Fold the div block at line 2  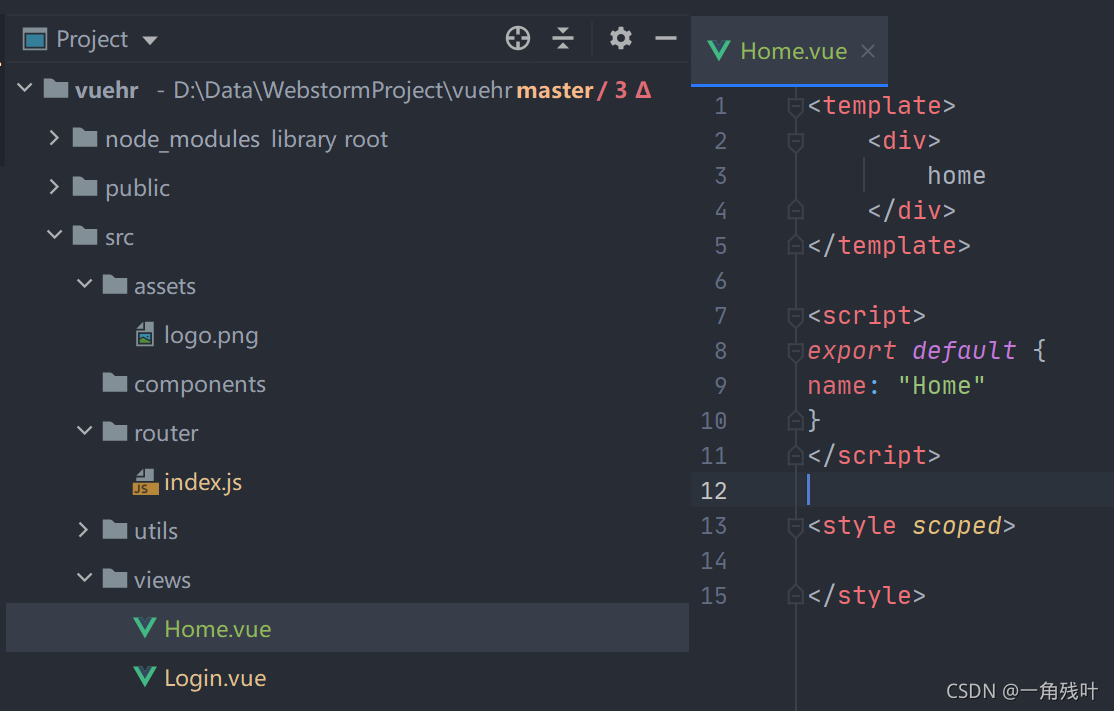[795, 141]
